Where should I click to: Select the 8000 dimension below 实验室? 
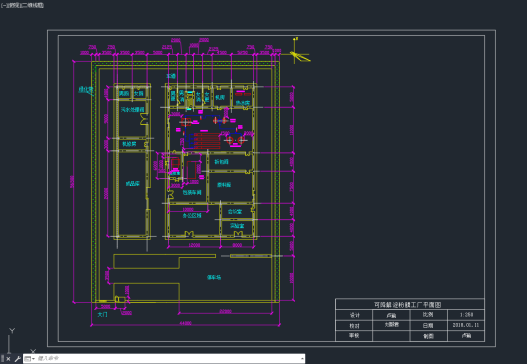pyautogui.click(x=237, y=245)
